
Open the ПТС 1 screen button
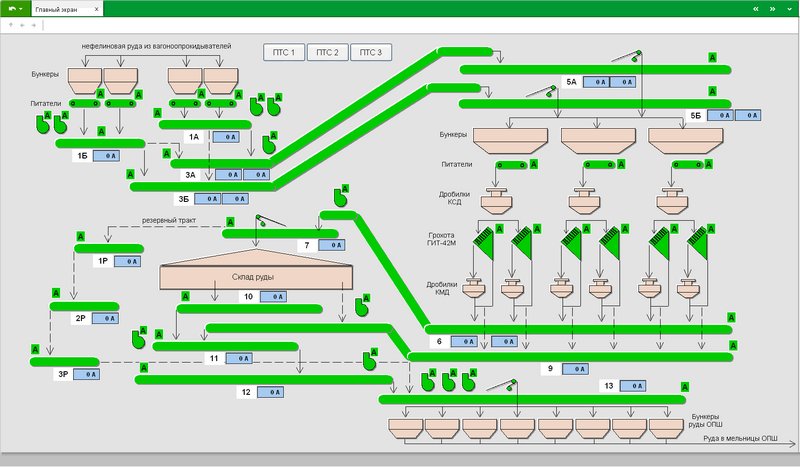click(284, 52)
